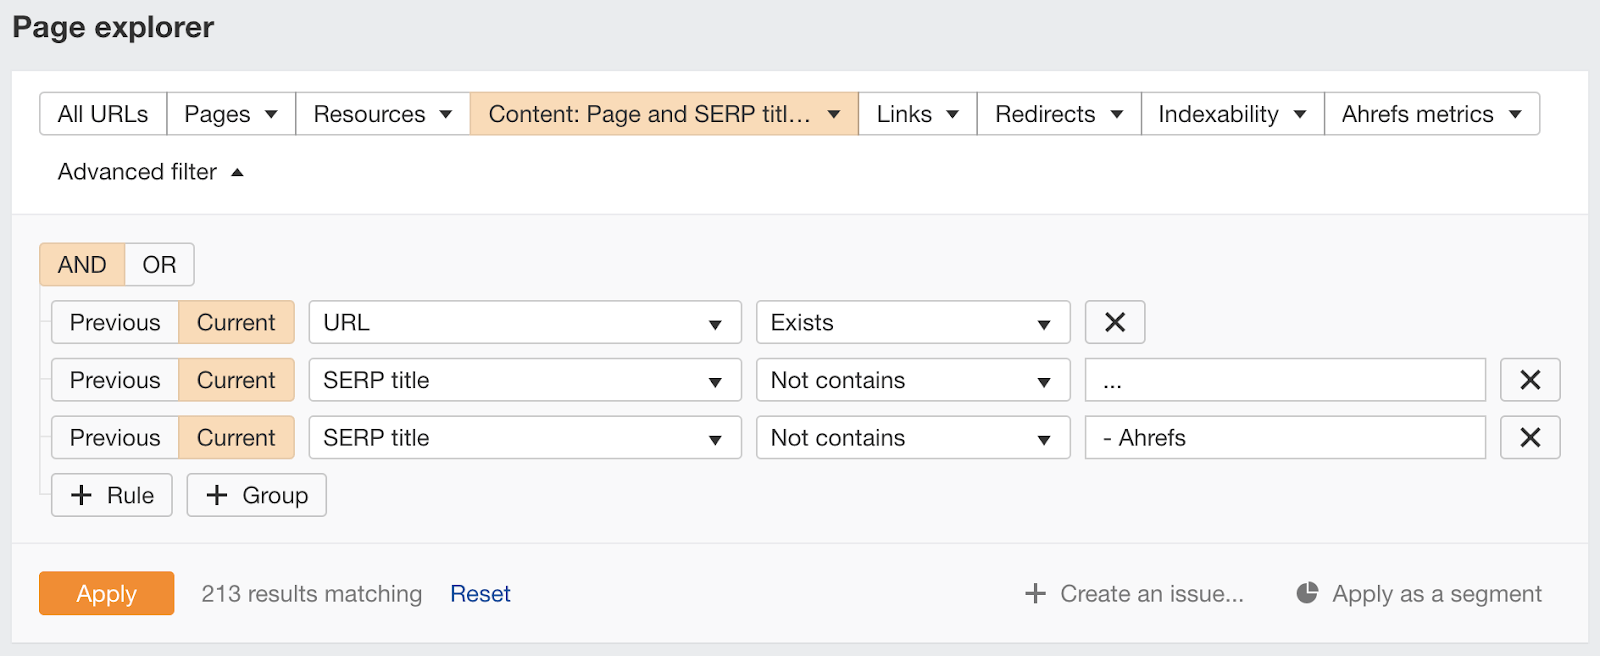Open the Exists condition dropdown
Image resolution: width=1600 pixels, height=656 pixels.
pos(912,322)
